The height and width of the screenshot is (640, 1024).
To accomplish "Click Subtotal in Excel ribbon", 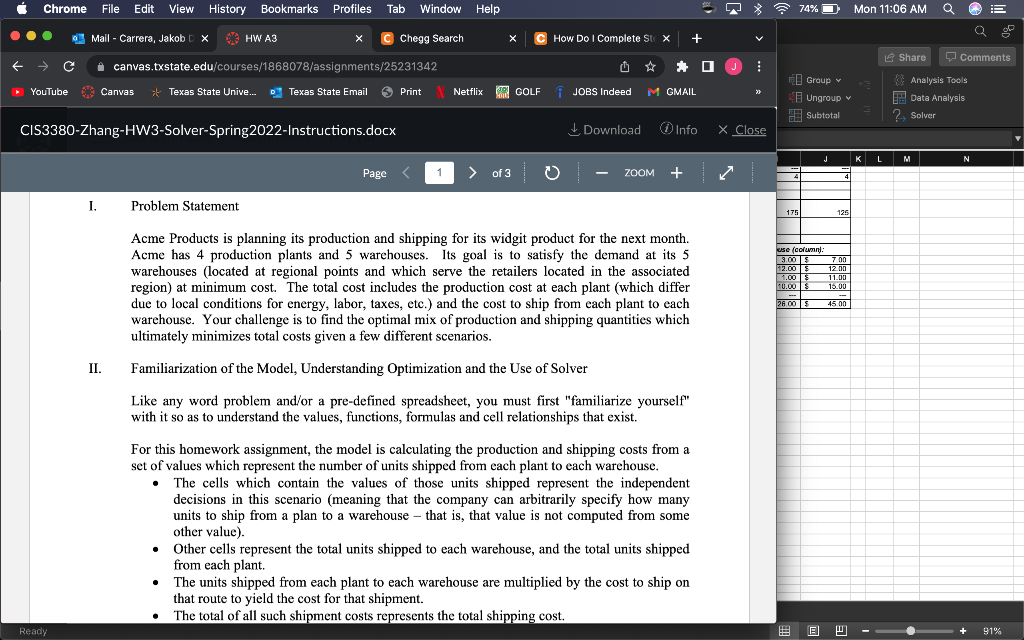I will tap(814, 115).
